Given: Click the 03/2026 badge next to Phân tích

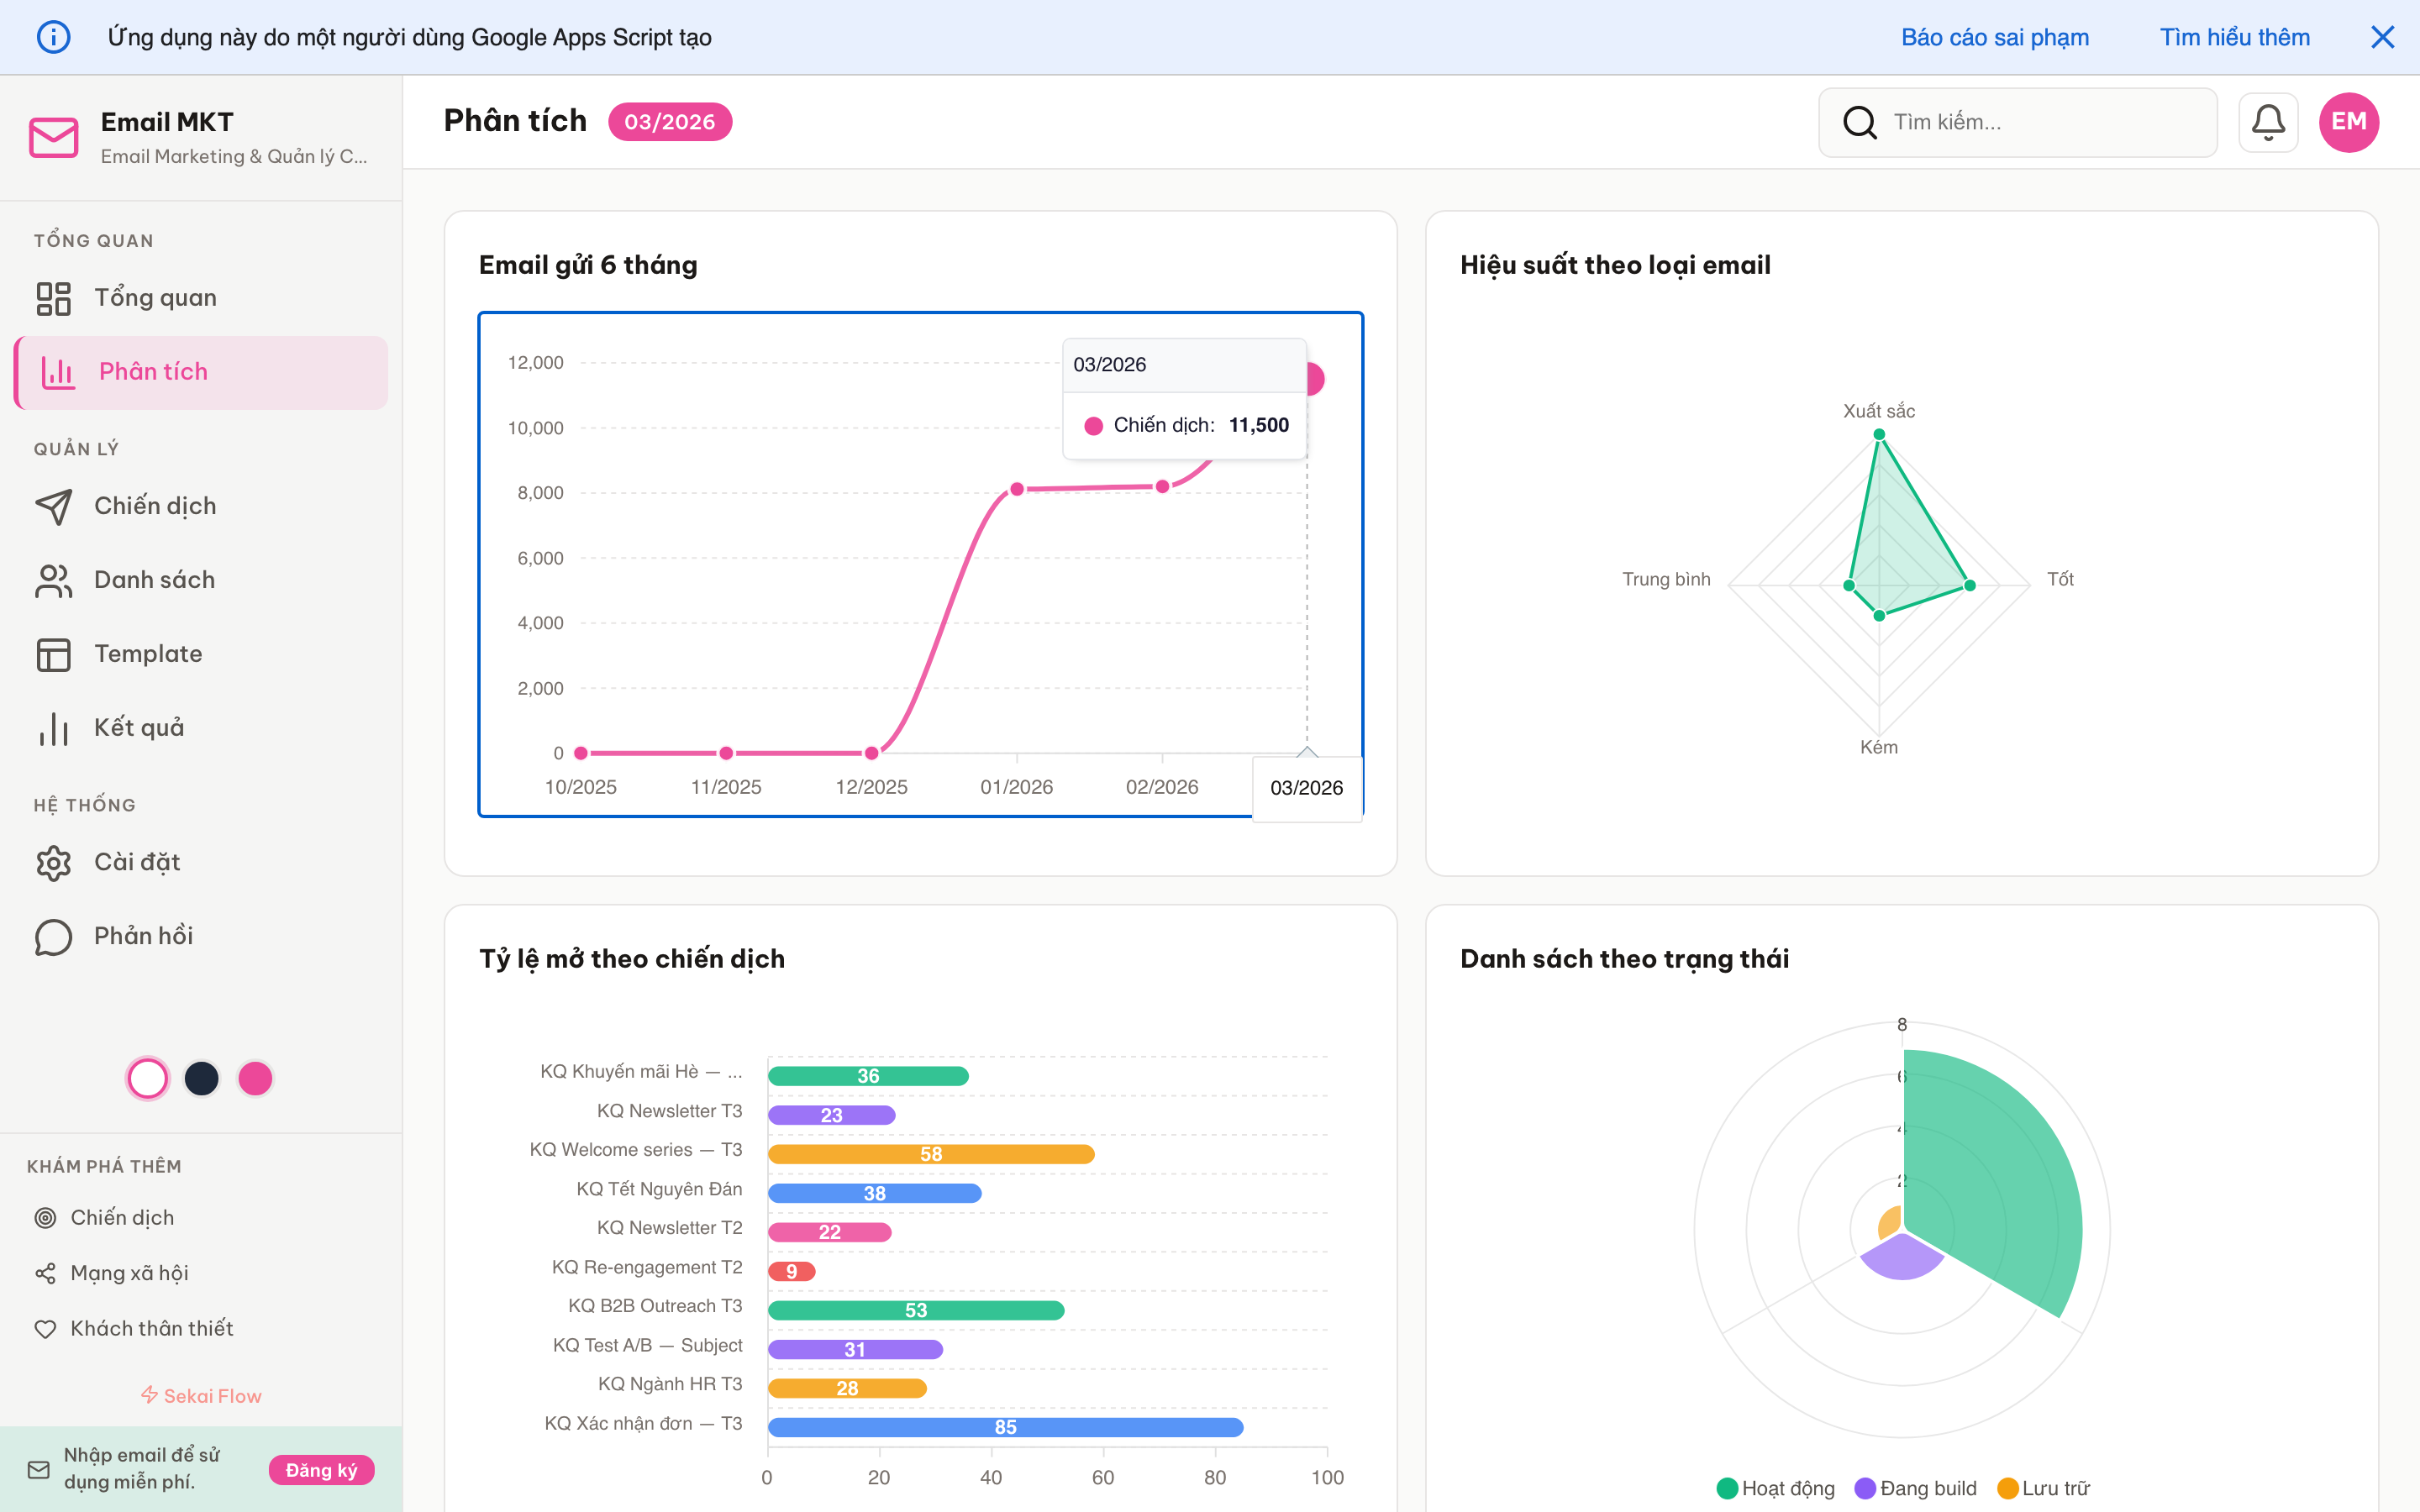Looking at the screenshot, I should (670, 121).
